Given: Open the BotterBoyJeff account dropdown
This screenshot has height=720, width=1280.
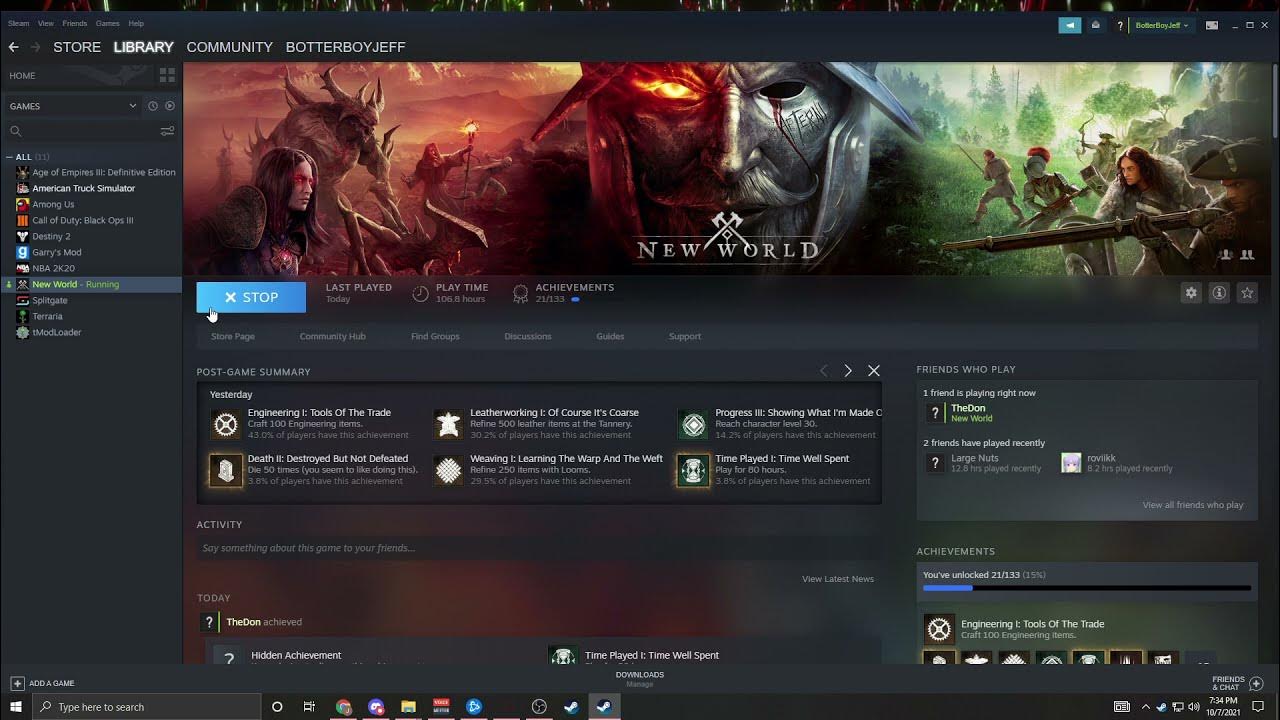Looking at the screenshot, I should pos(1162,25).
